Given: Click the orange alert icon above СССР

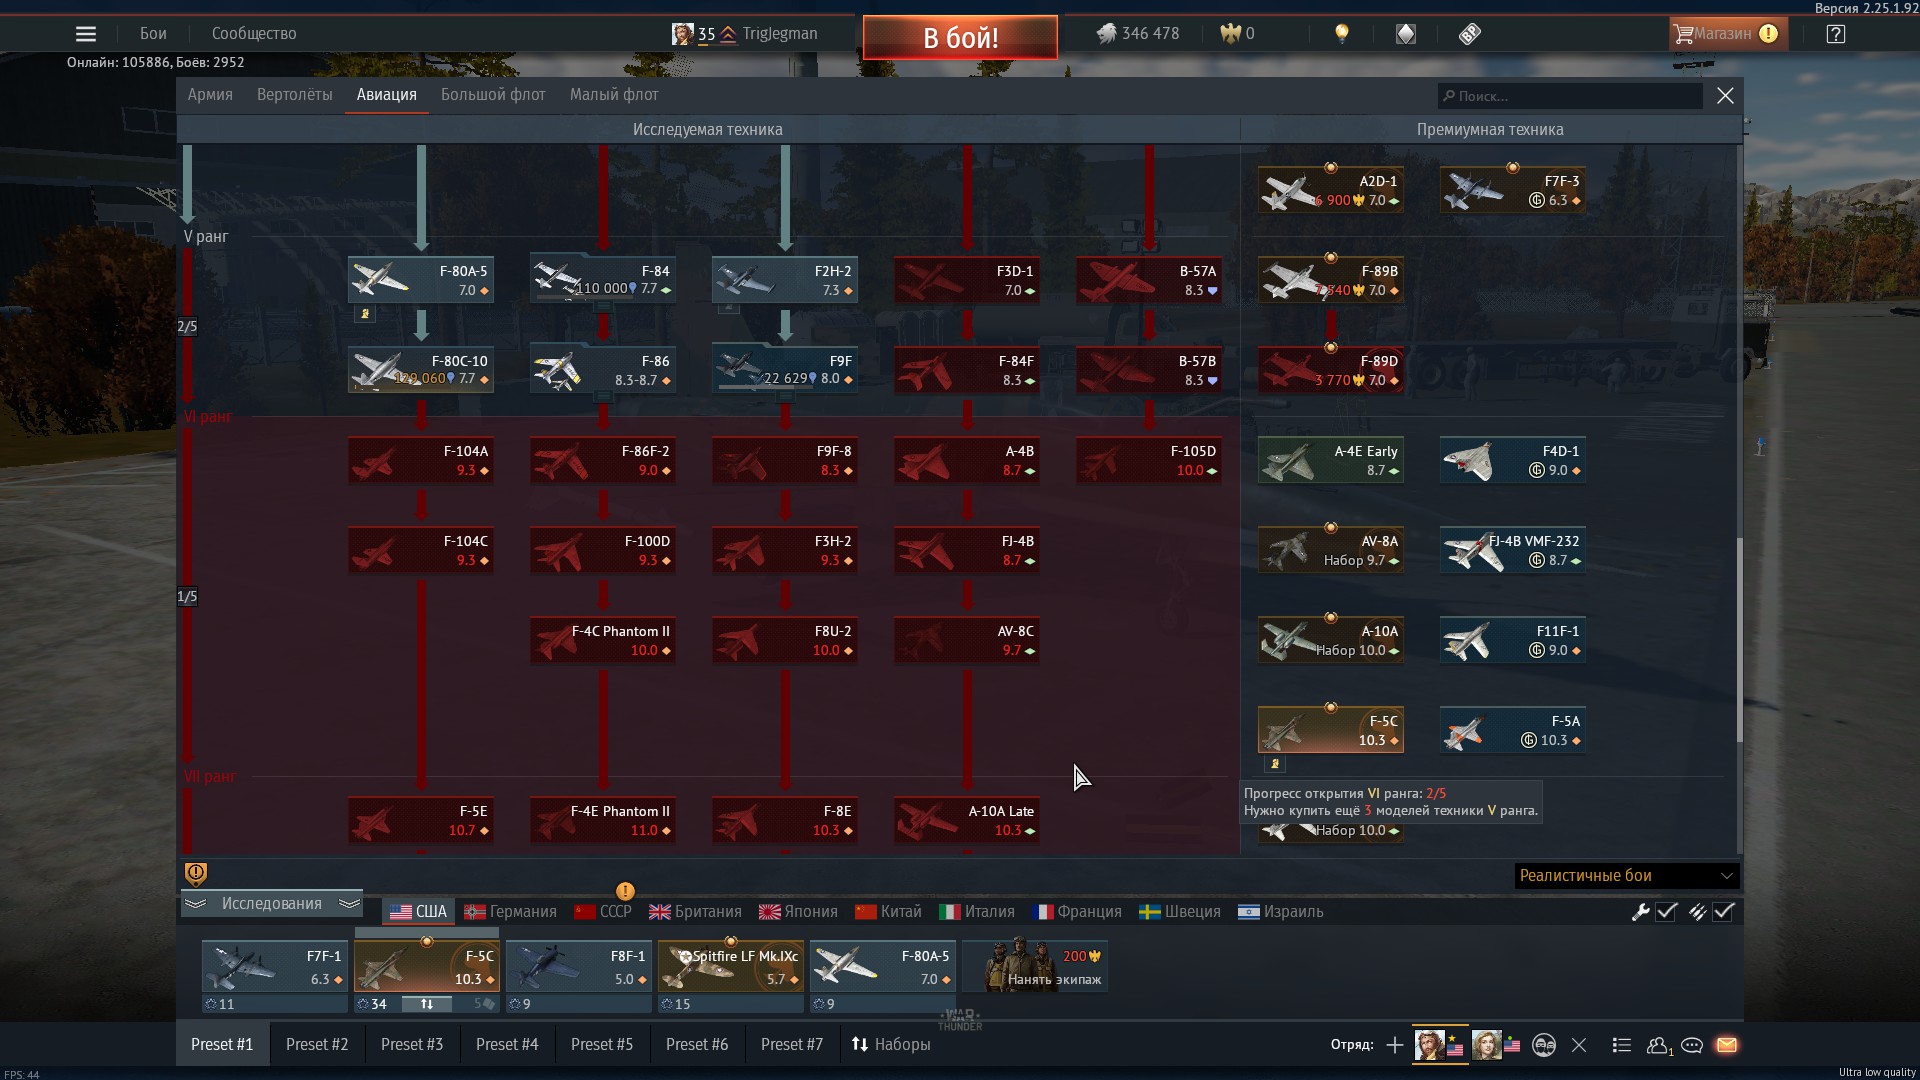Looking at the screenshot, I should [x=625, y=891].
